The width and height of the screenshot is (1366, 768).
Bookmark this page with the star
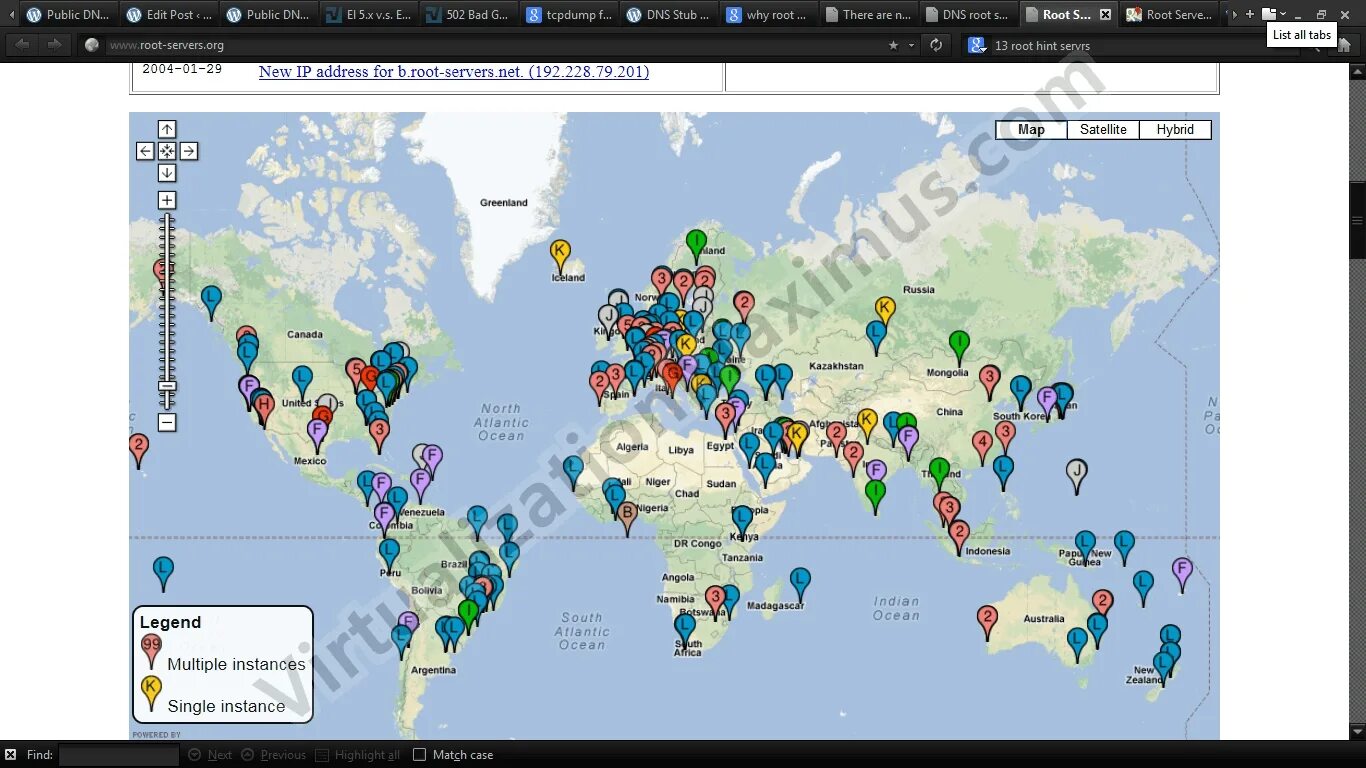893,45
